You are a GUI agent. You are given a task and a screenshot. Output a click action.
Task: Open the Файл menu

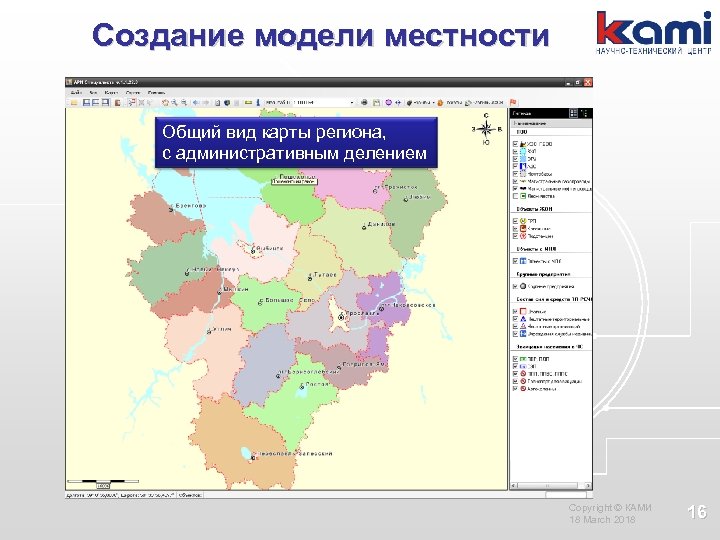[x=76, y=93]
